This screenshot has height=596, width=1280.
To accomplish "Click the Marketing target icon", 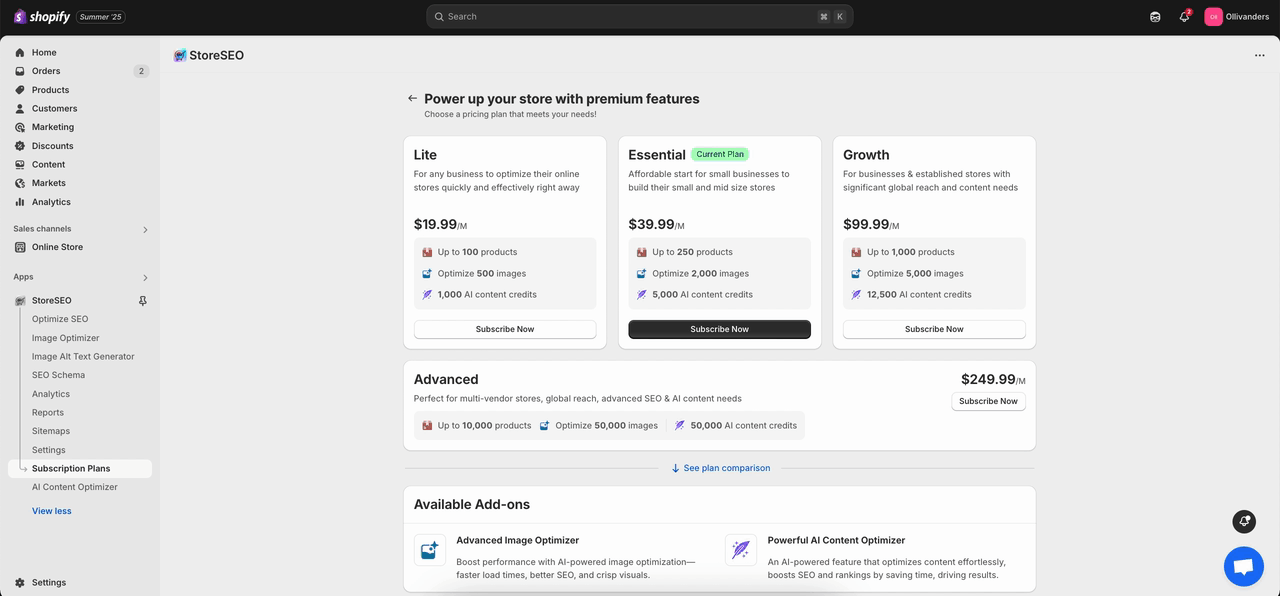I will coord(20,127).
